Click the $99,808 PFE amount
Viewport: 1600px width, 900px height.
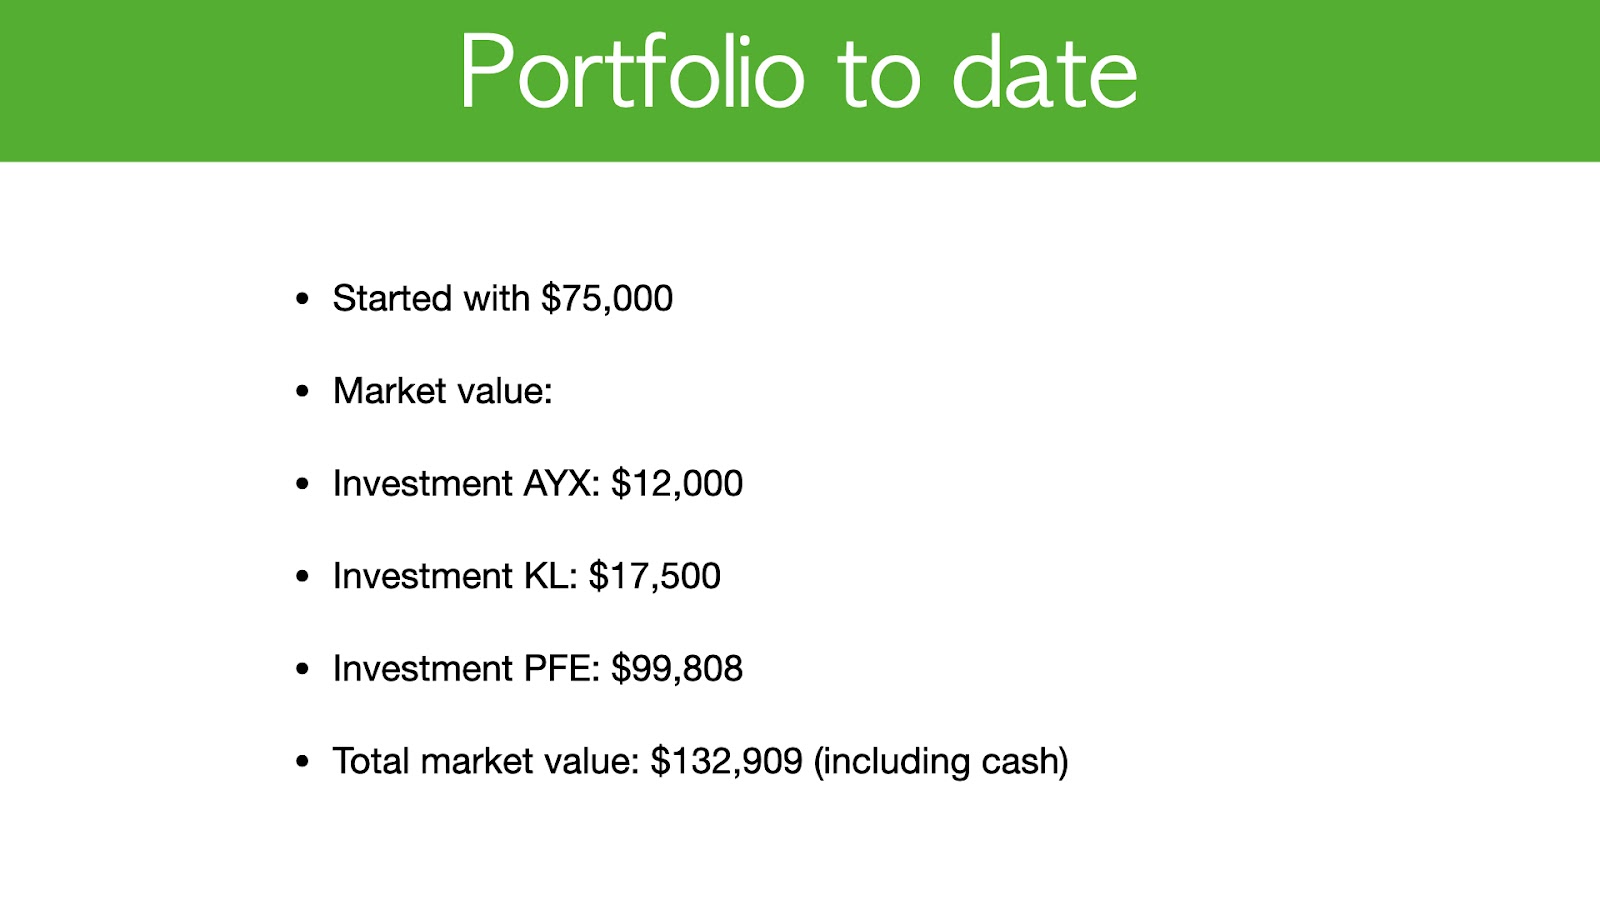point(677,669)
